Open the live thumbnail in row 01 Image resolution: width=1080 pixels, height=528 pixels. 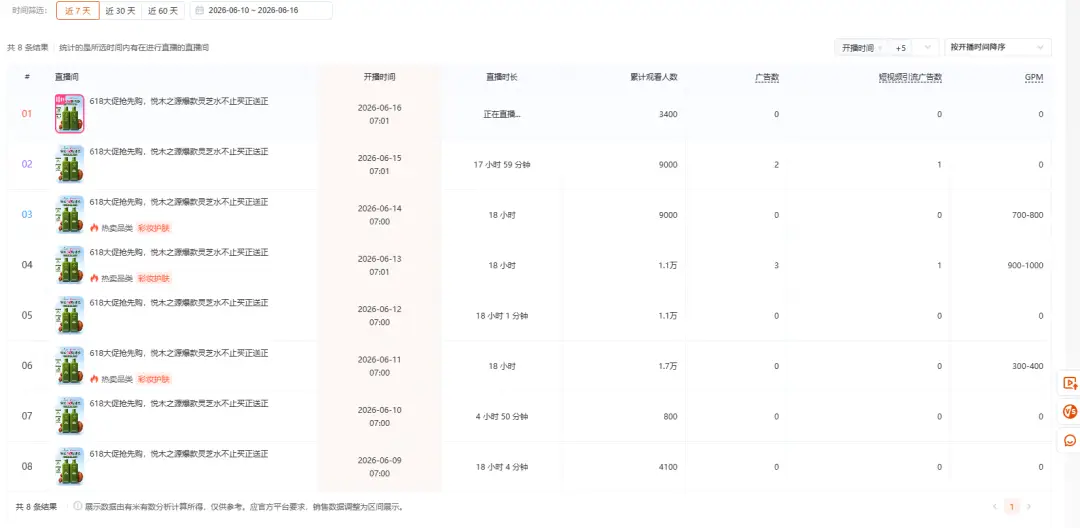click(70, 114)
